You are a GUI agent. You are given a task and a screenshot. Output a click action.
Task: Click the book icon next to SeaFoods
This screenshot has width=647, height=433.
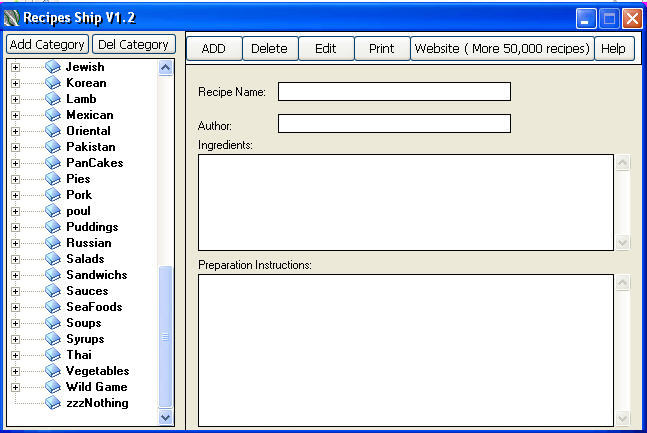(53, 307)
